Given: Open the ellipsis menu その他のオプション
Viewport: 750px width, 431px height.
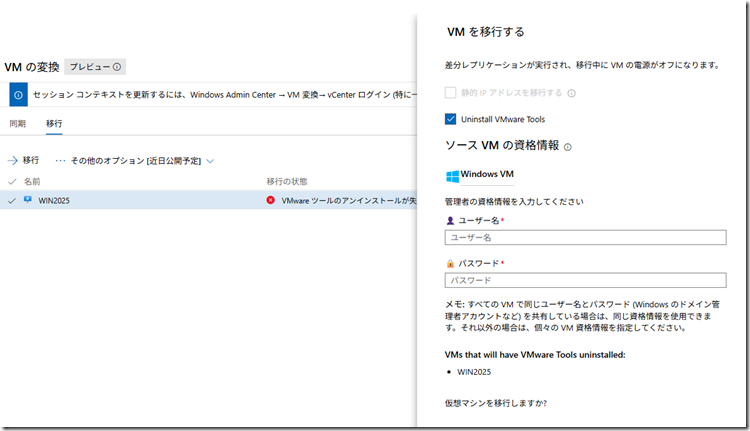Looking at the screenshot, I should pyautogui.click(x=60, y=160).
